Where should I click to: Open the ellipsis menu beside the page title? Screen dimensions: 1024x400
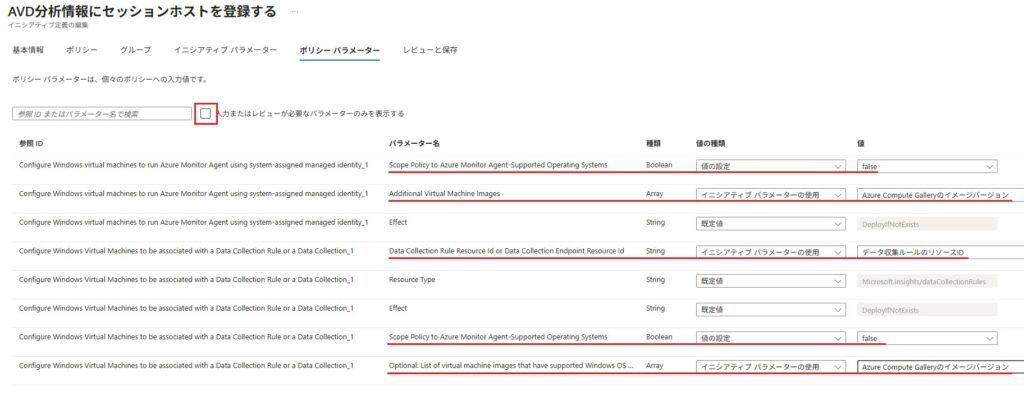pyautogui.click(x=294, y=11)
